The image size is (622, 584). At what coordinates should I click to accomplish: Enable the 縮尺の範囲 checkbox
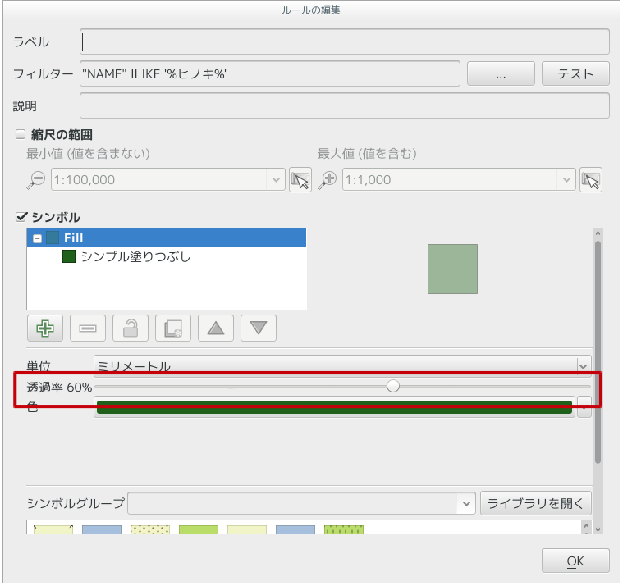pos(21,134)
